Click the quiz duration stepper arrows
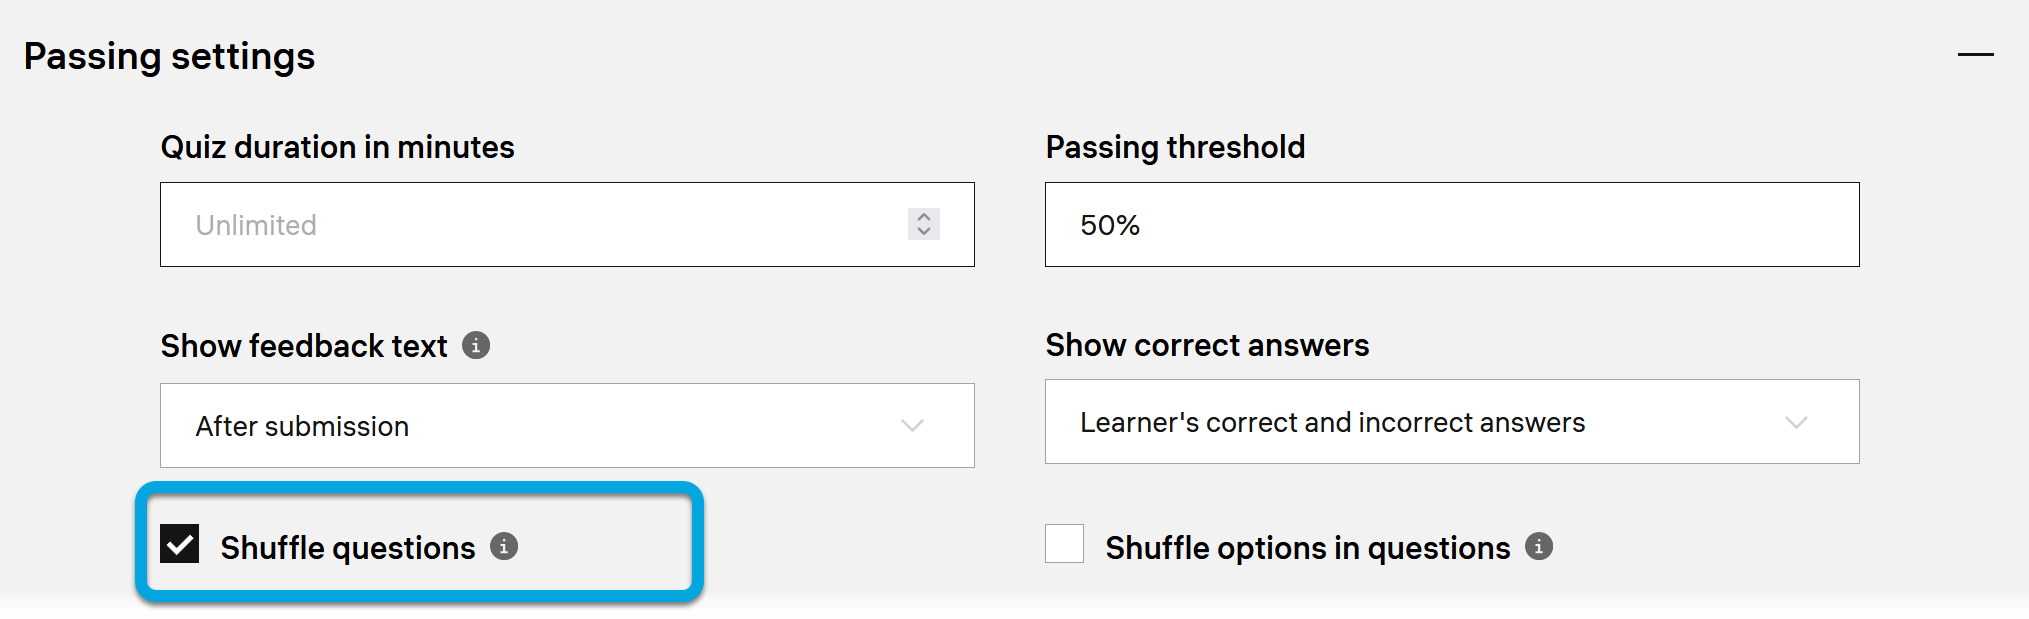 pos(924,224)
